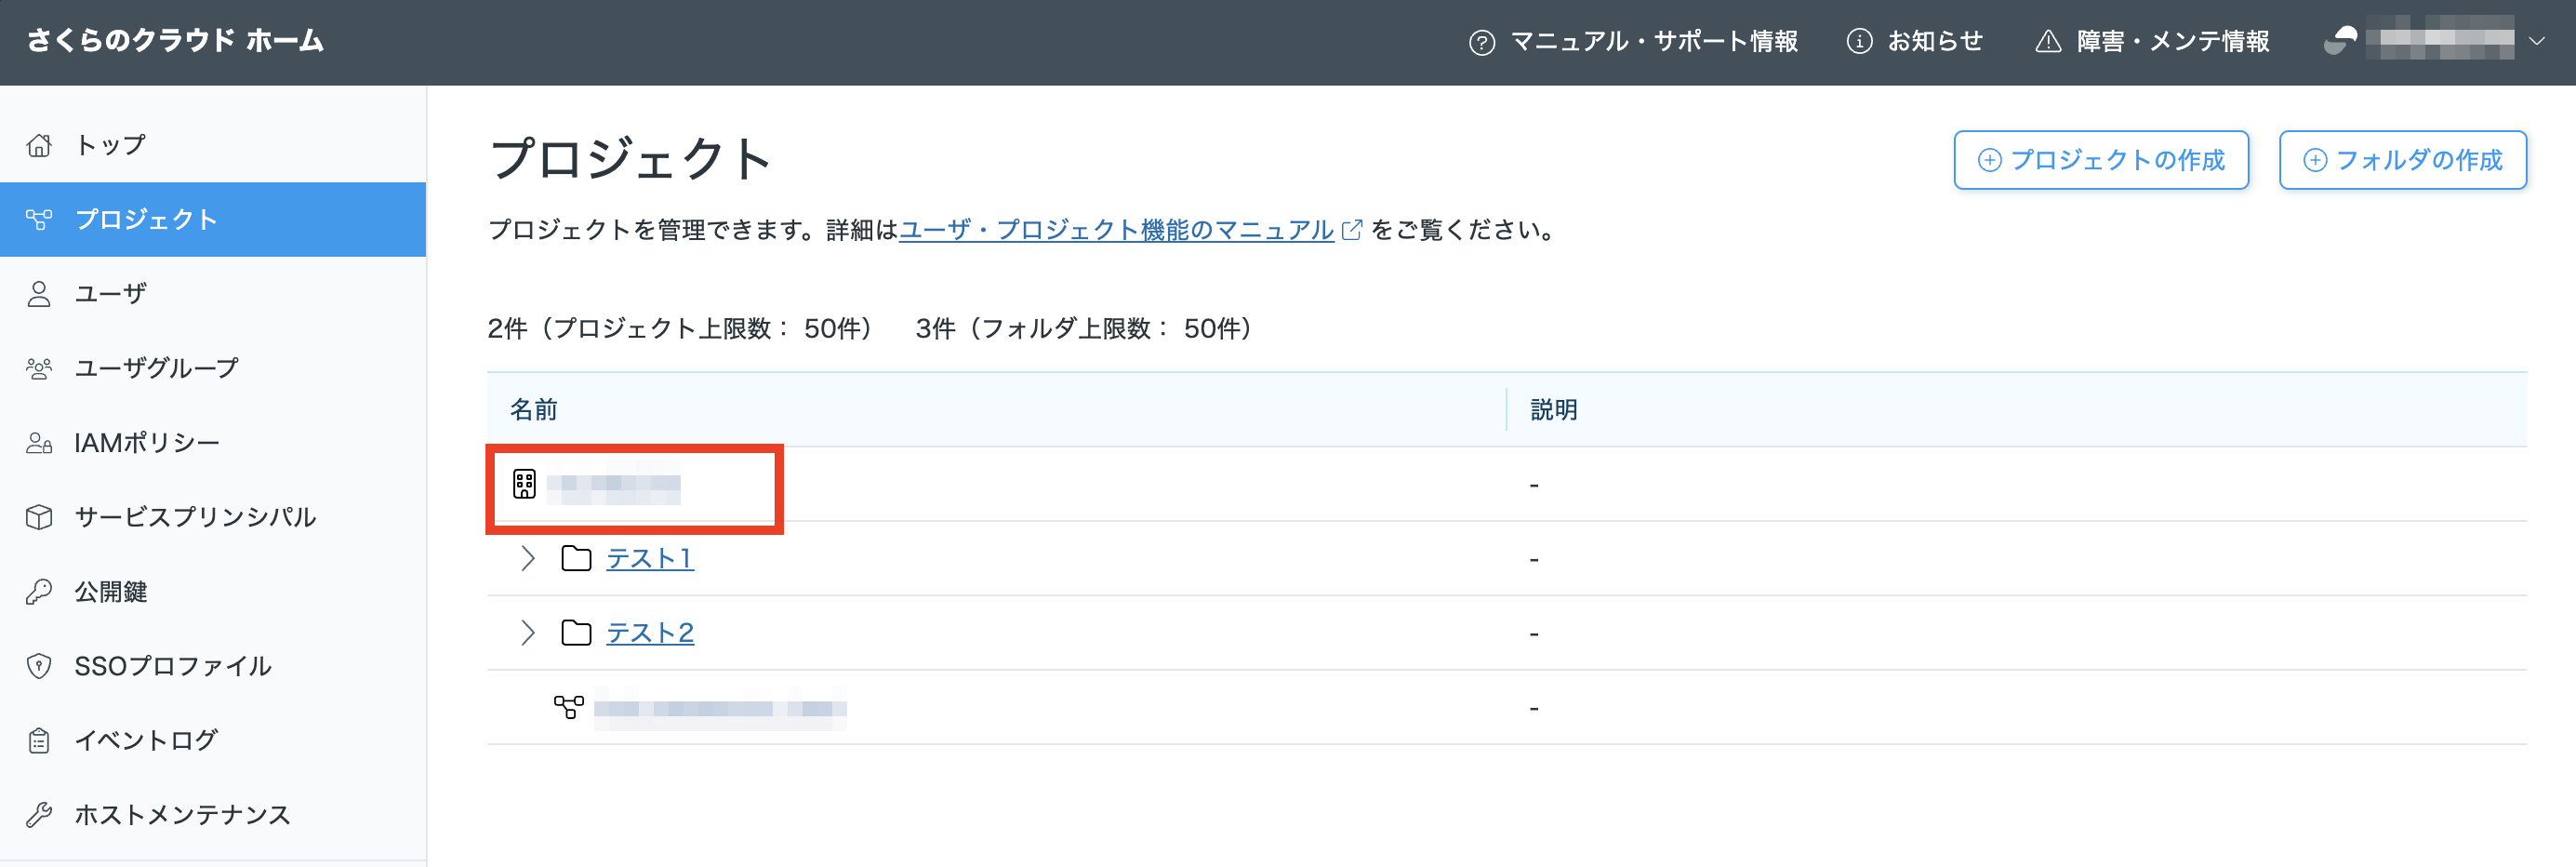Select プロジェクト in the sidebar
Screen dimensions: 2576x867
coord(147,219)
